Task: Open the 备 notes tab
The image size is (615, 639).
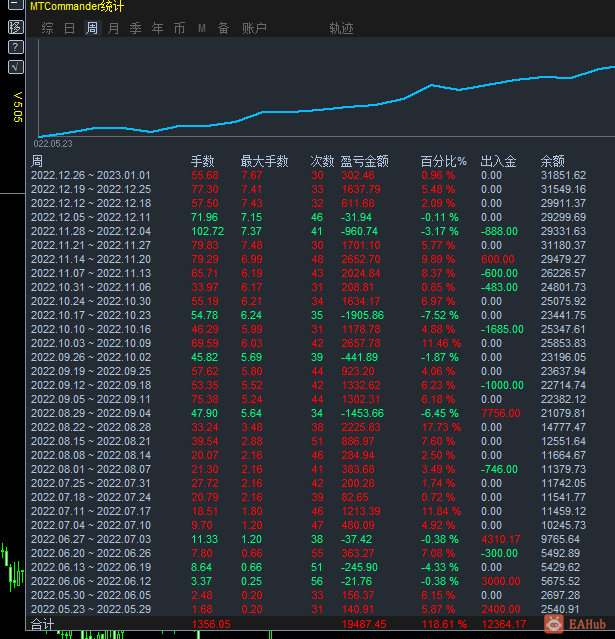Action: point(223,28)
